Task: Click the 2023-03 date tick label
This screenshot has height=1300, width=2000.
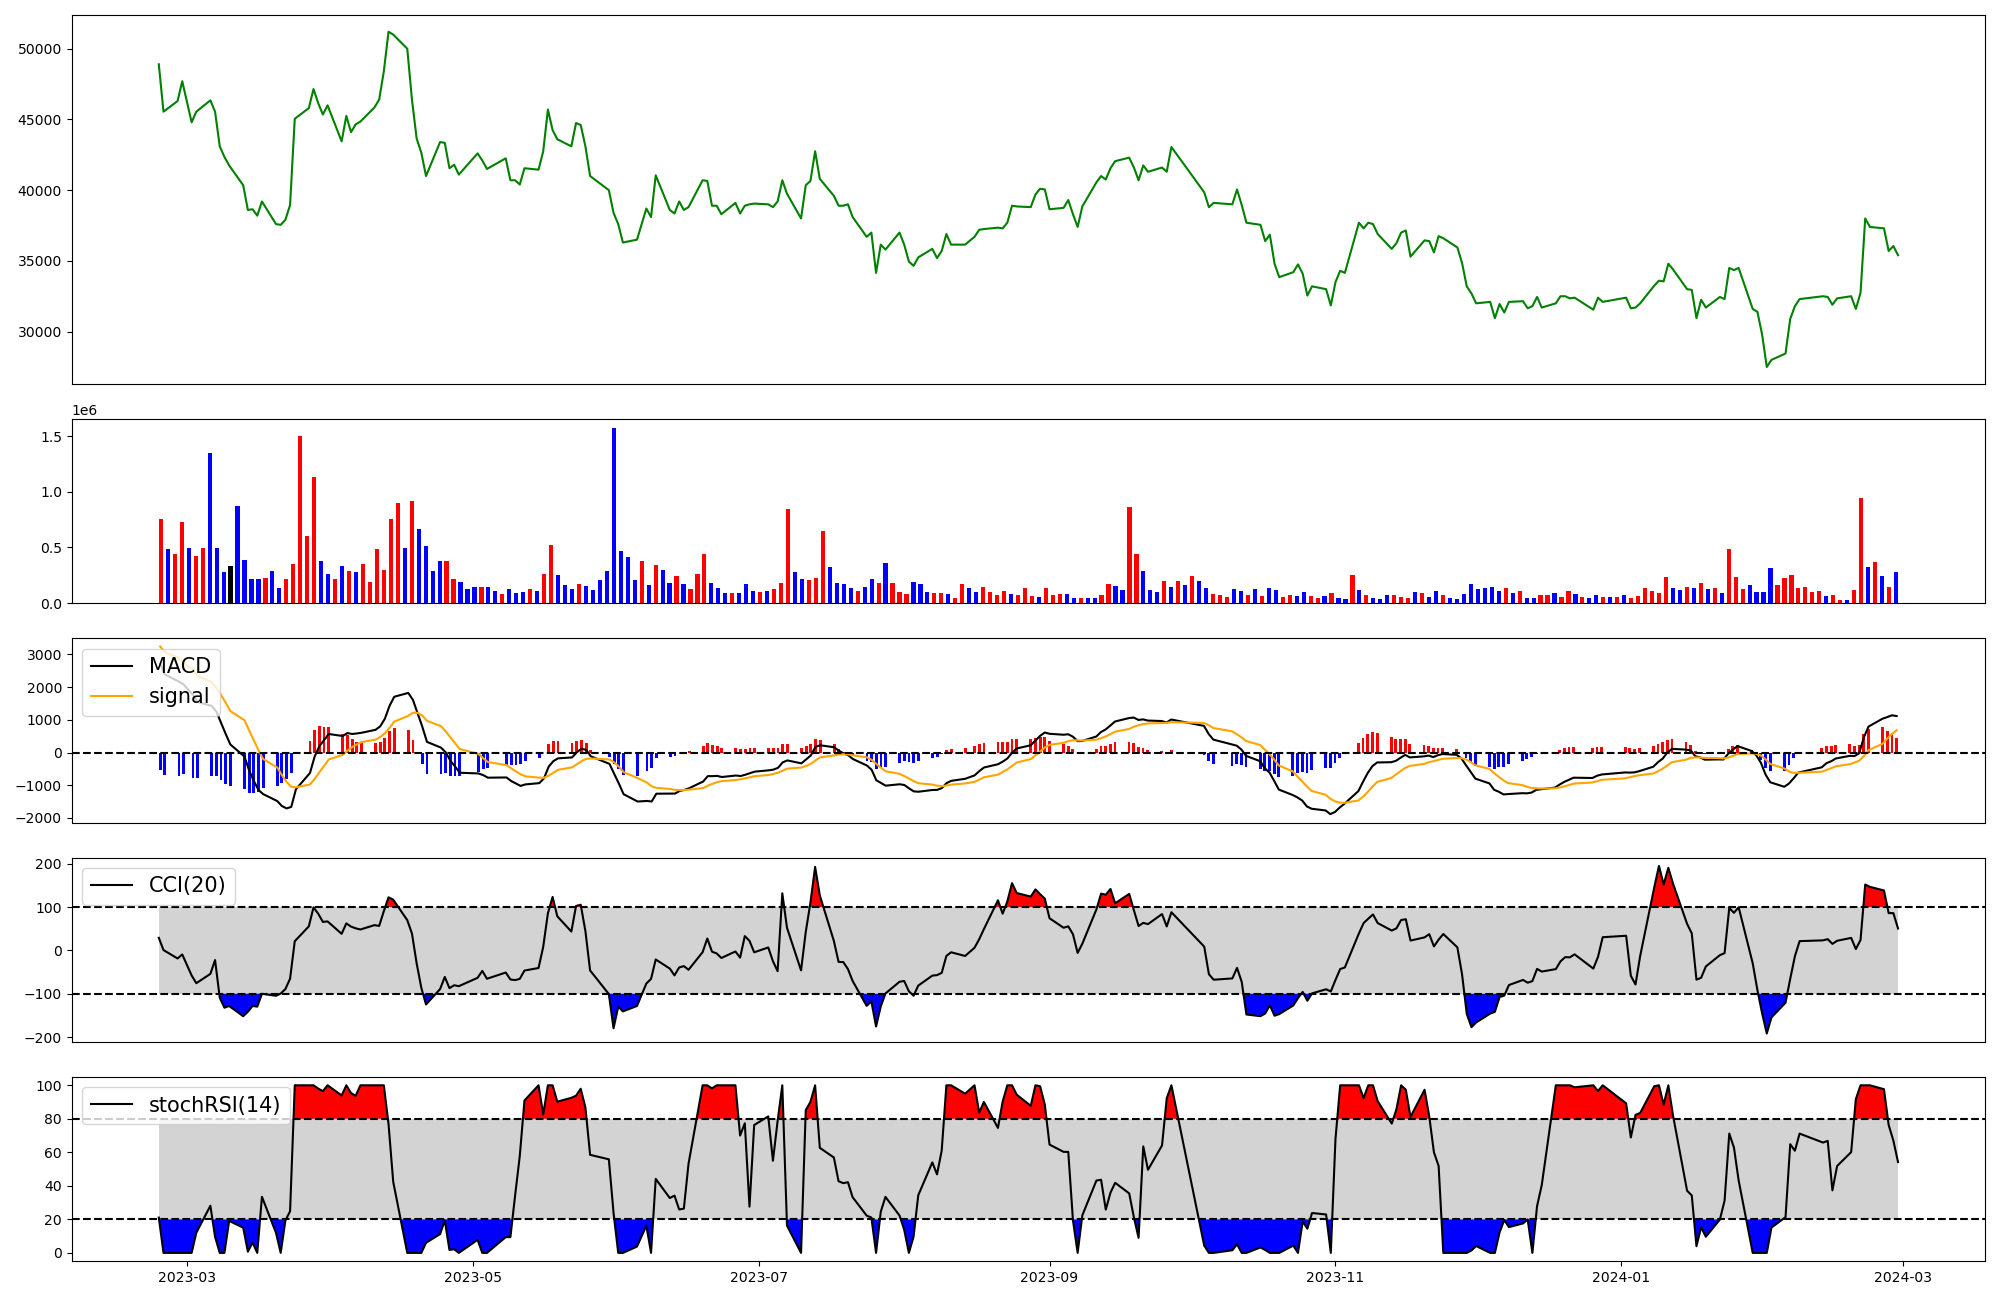Action: pos(187,1277)
